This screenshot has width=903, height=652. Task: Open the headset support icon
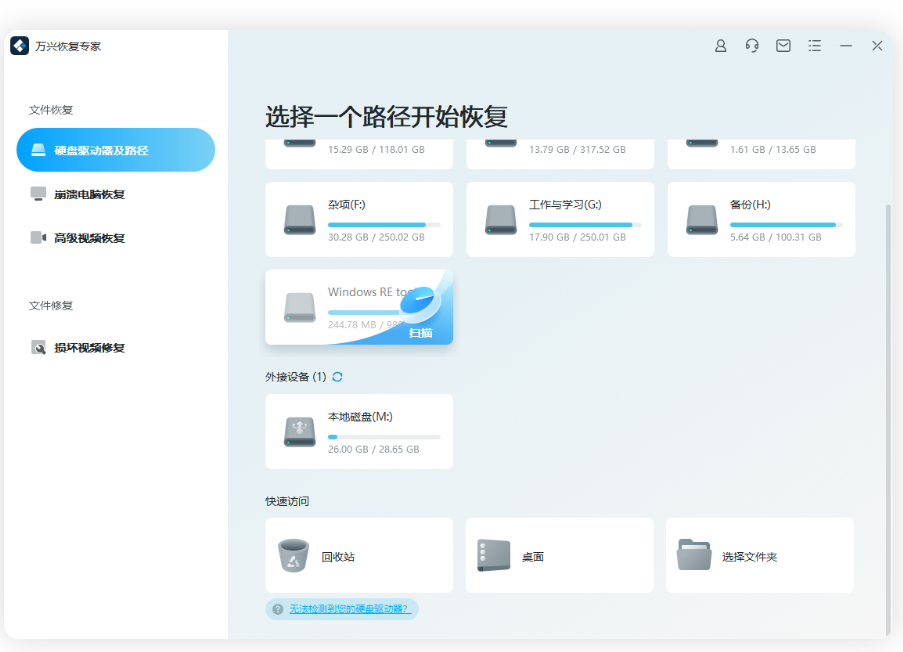tap(751, 46)
